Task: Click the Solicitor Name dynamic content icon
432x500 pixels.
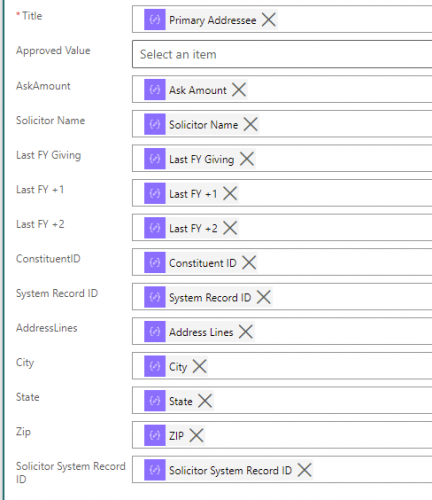Action: click(155, 124)
